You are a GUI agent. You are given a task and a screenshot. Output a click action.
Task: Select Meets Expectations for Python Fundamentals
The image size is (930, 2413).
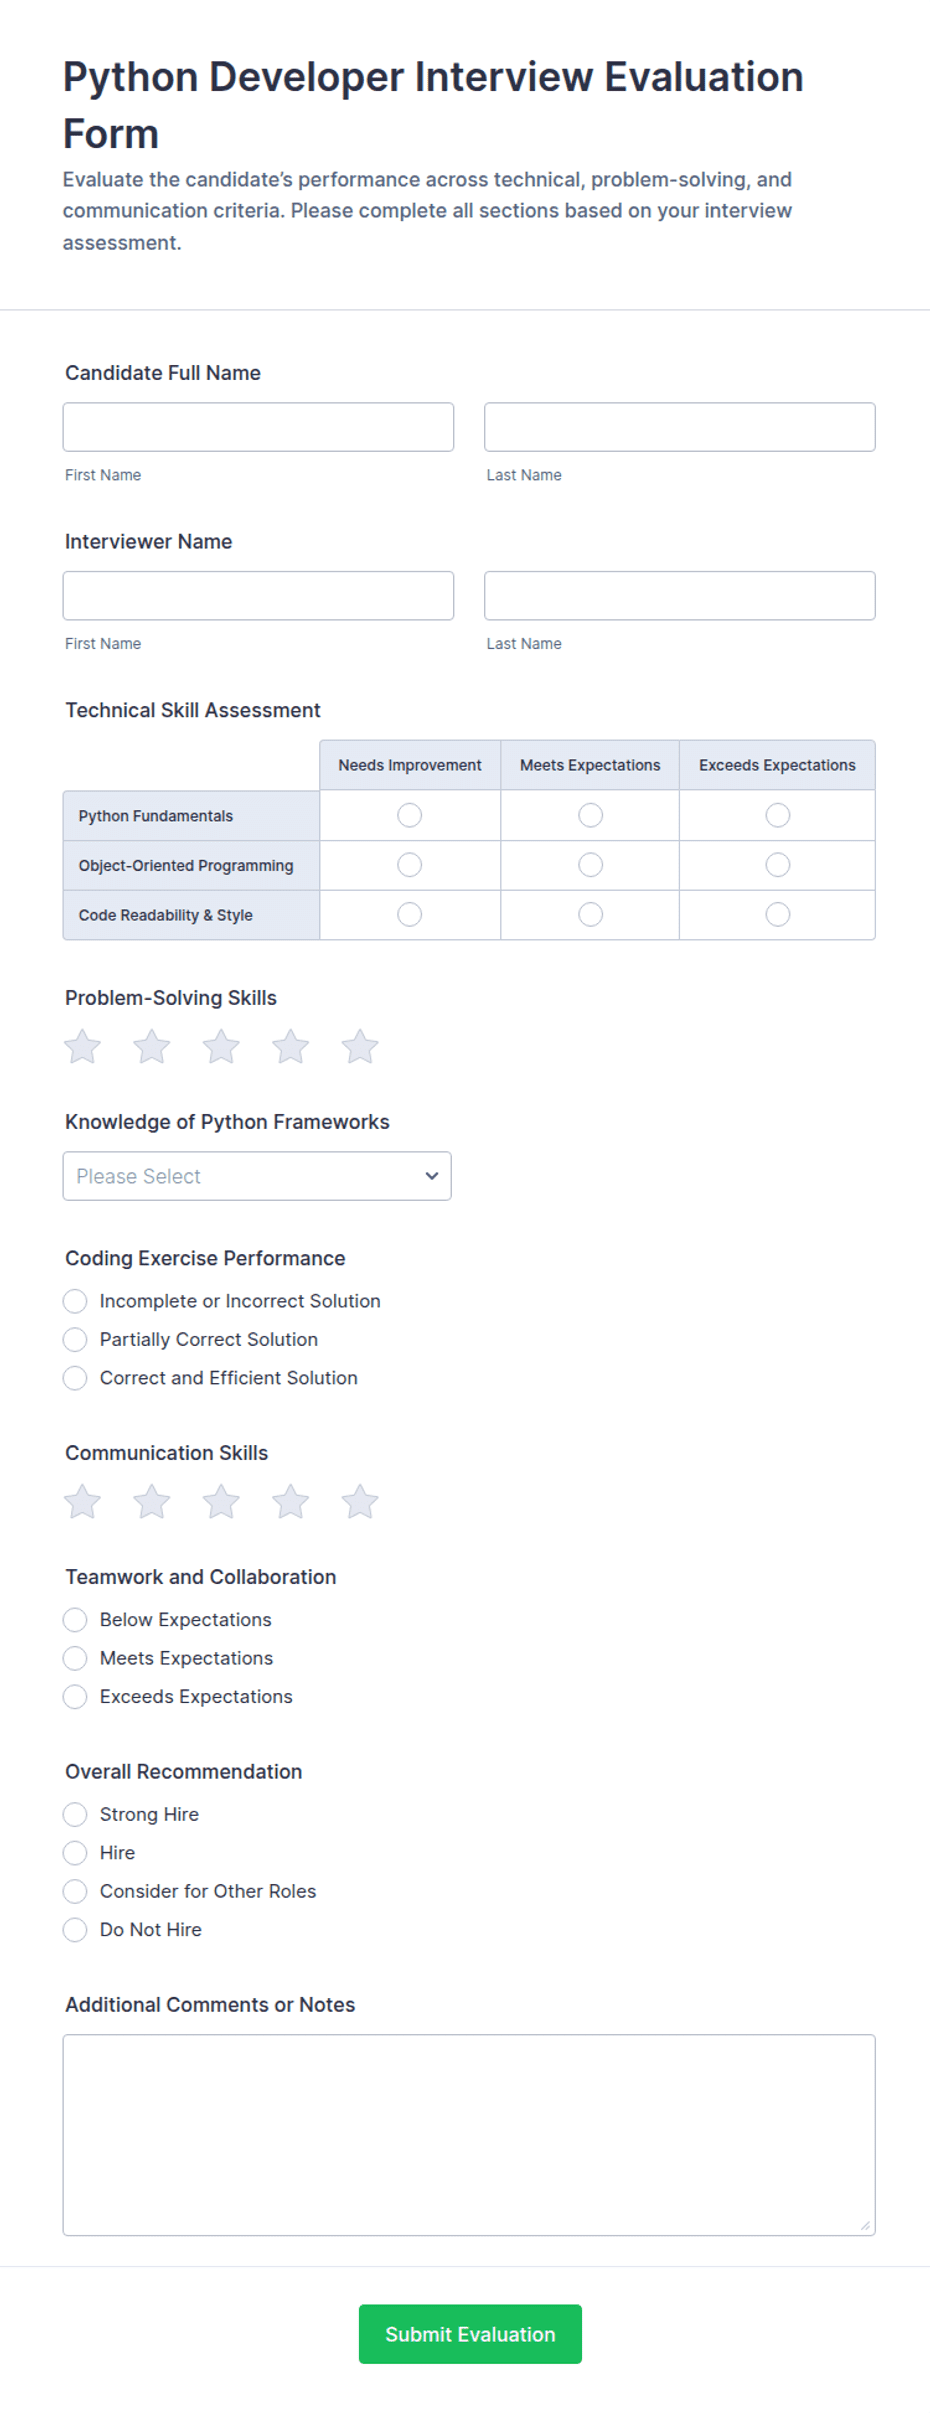pos(589,815)
